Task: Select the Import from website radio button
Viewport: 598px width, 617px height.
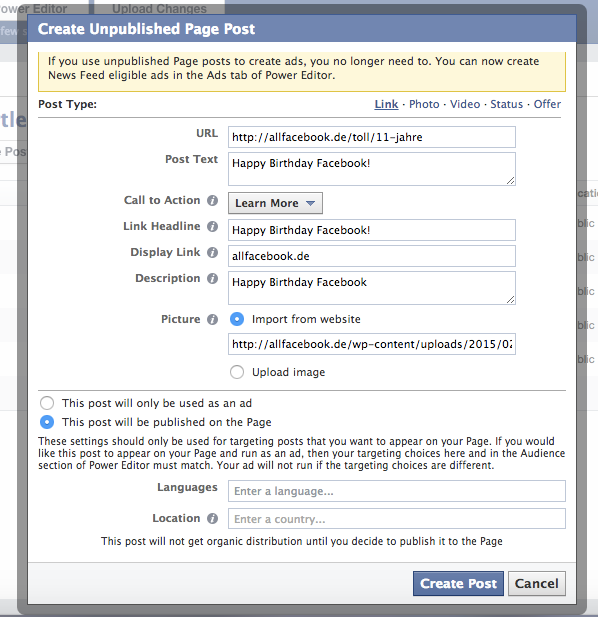Action: [237, 319]
